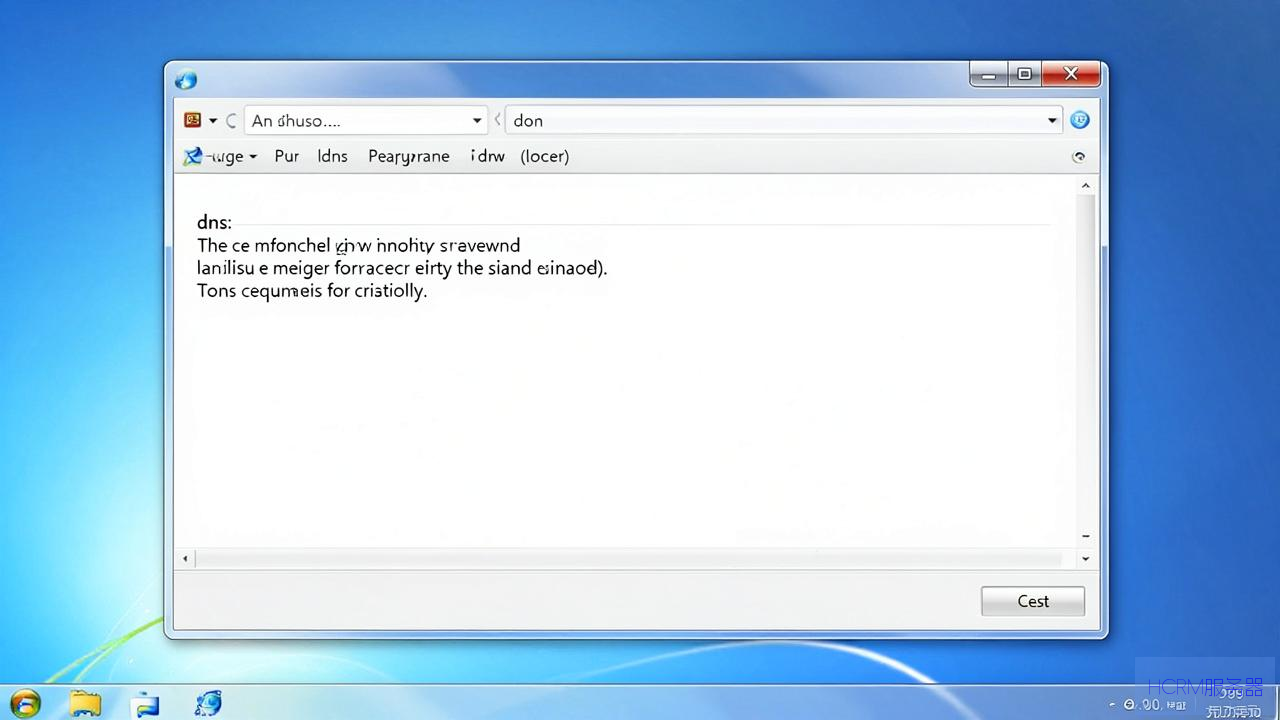Click the orange icon left of the first field
1280x720 pixels.
pyautogui.click(x=193, y=120)
